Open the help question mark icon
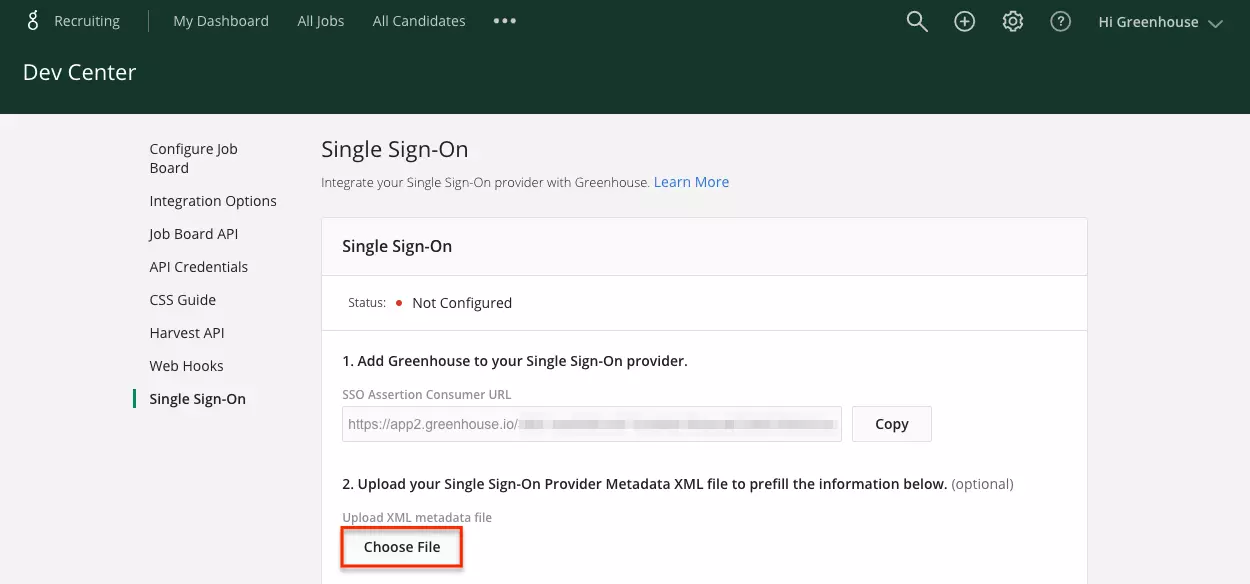The height and width of the screenshot is (584, 1250). (1061, 21)
